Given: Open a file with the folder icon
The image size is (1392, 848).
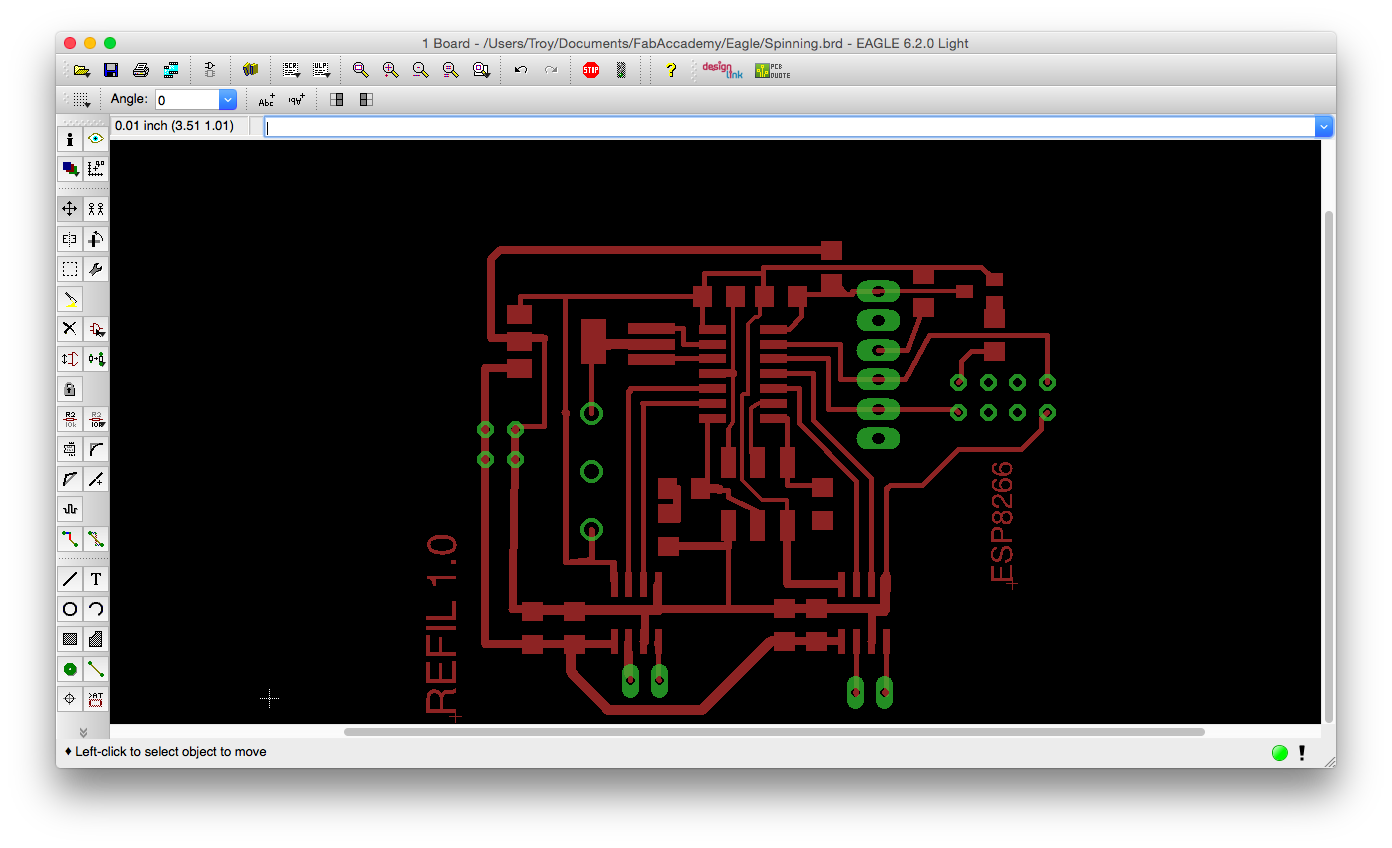Looking at the screenshot, I should click(82, 70).
